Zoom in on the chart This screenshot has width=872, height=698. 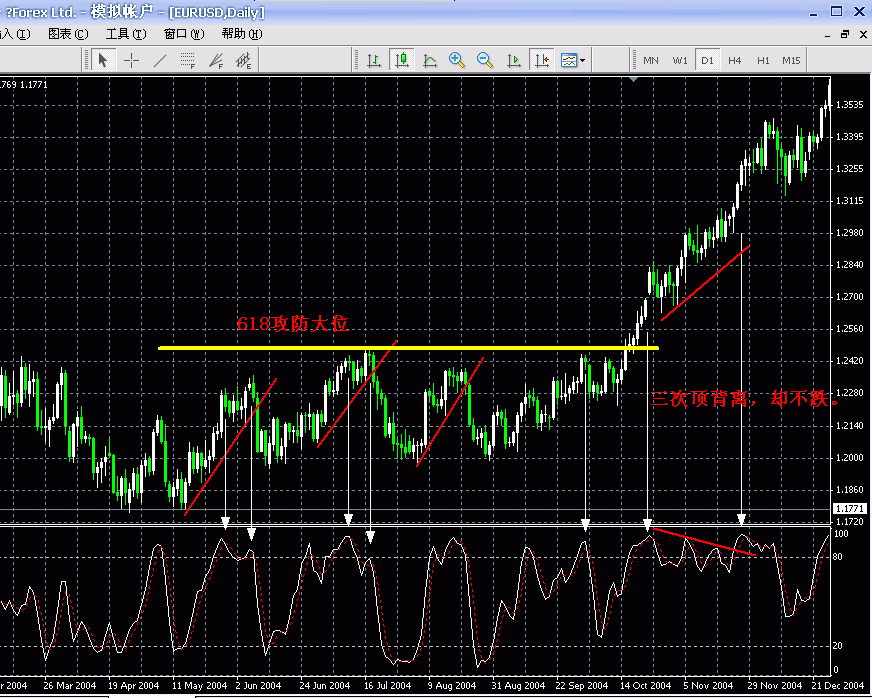457,60
